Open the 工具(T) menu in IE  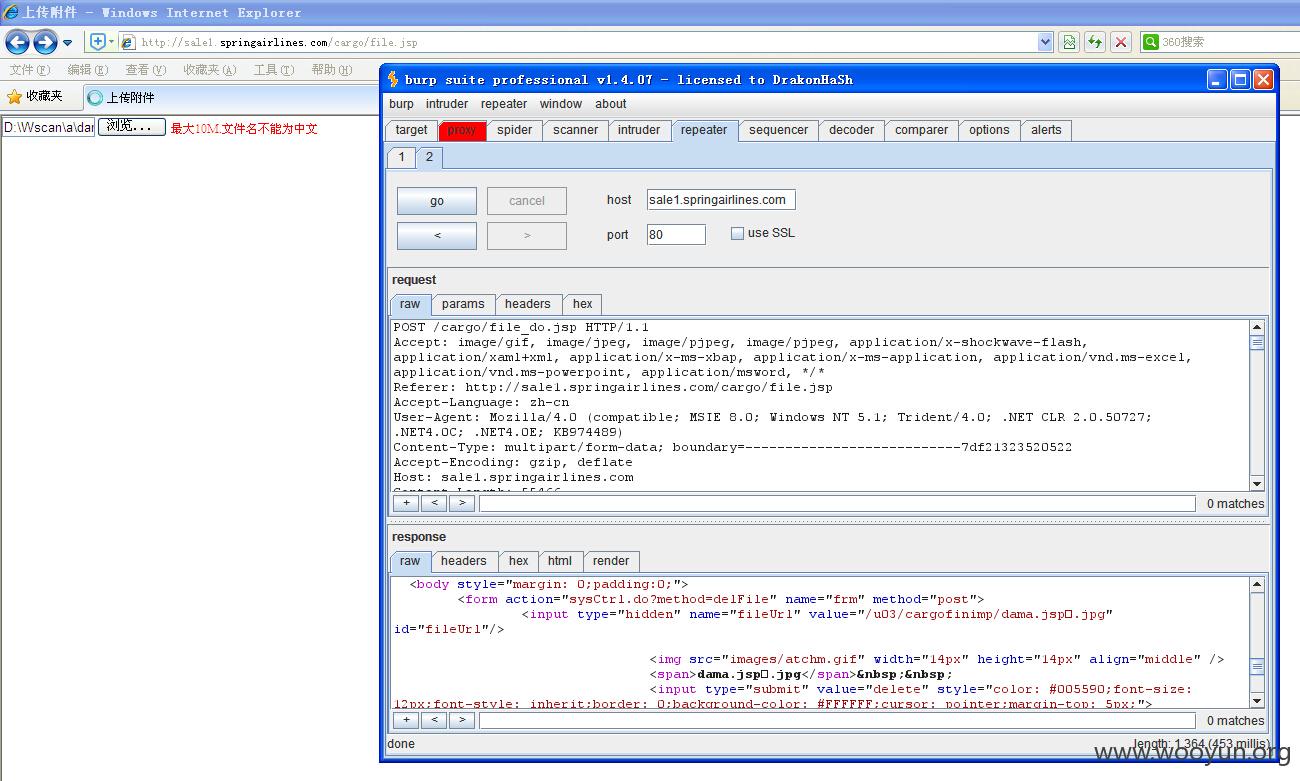(273, 70)
